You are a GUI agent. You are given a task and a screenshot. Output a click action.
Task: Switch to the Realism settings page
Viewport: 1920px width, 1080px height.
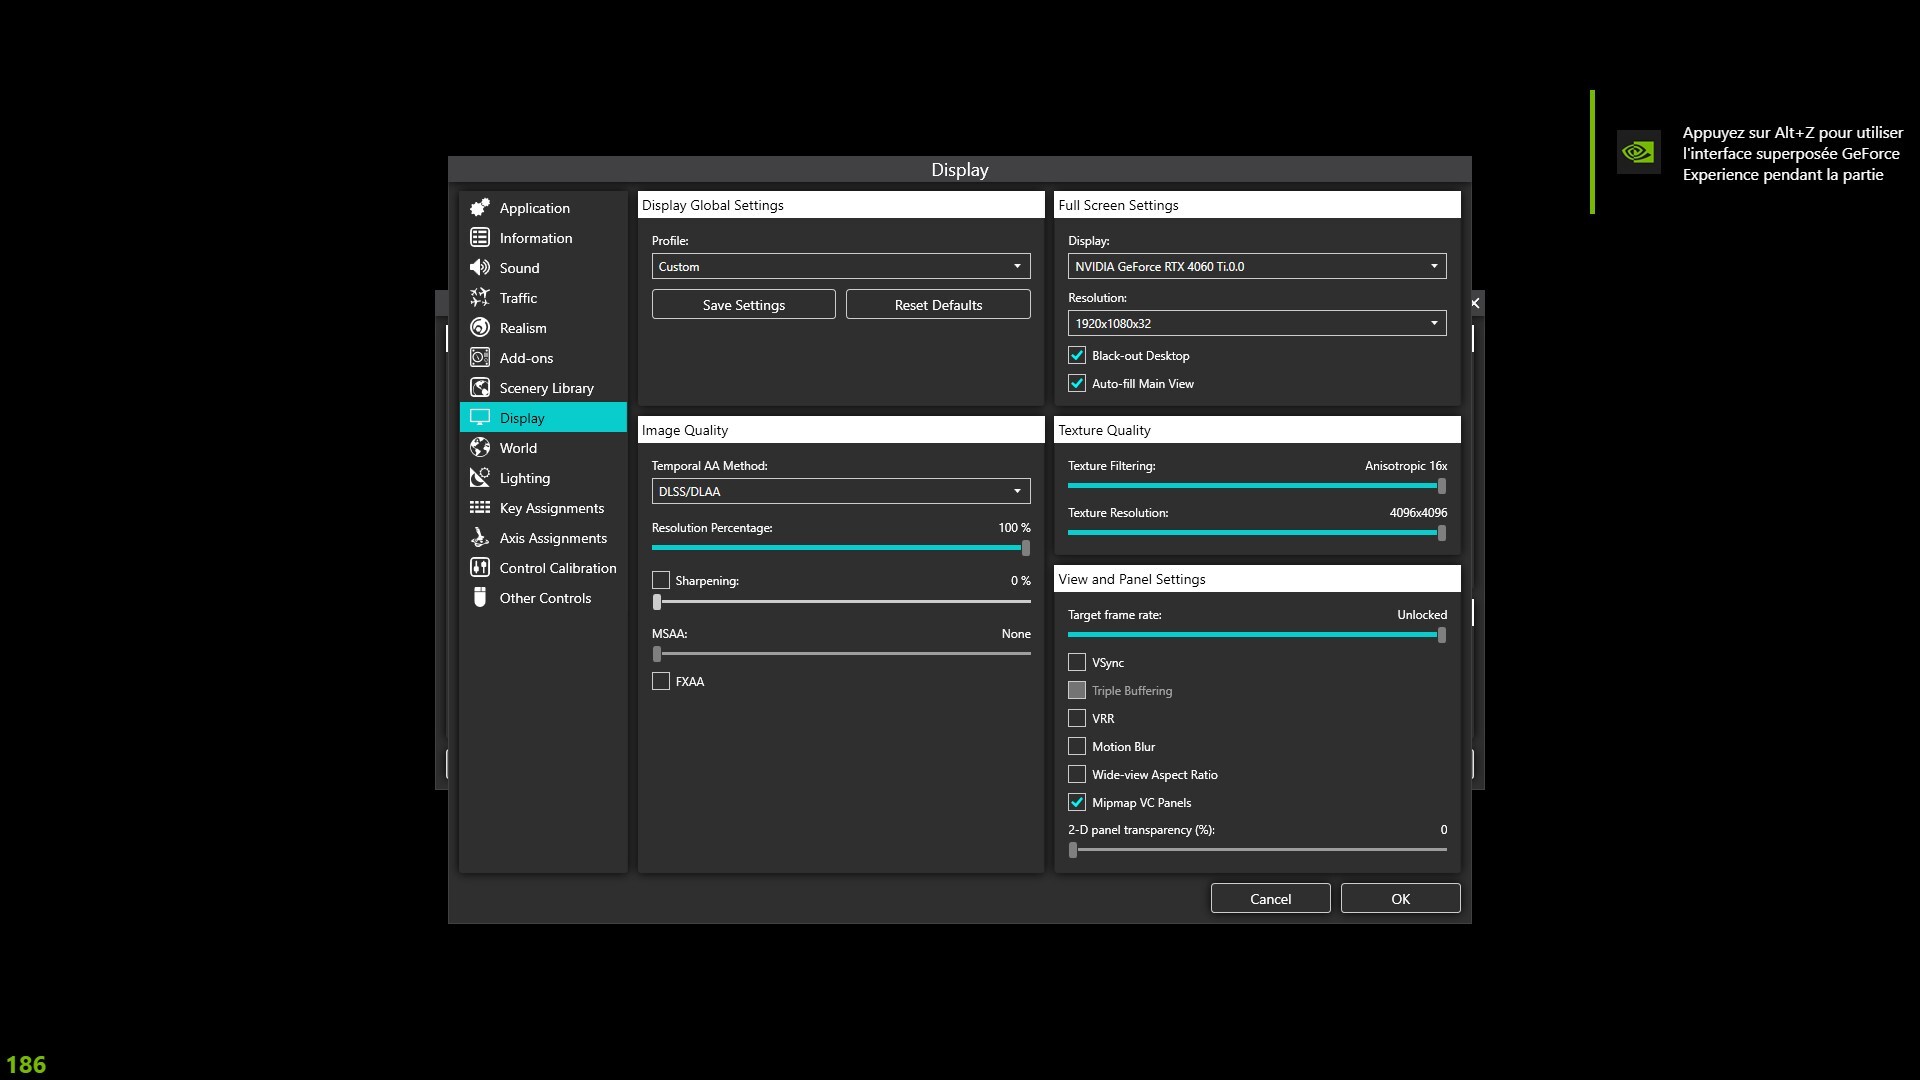tap(523, 328)
